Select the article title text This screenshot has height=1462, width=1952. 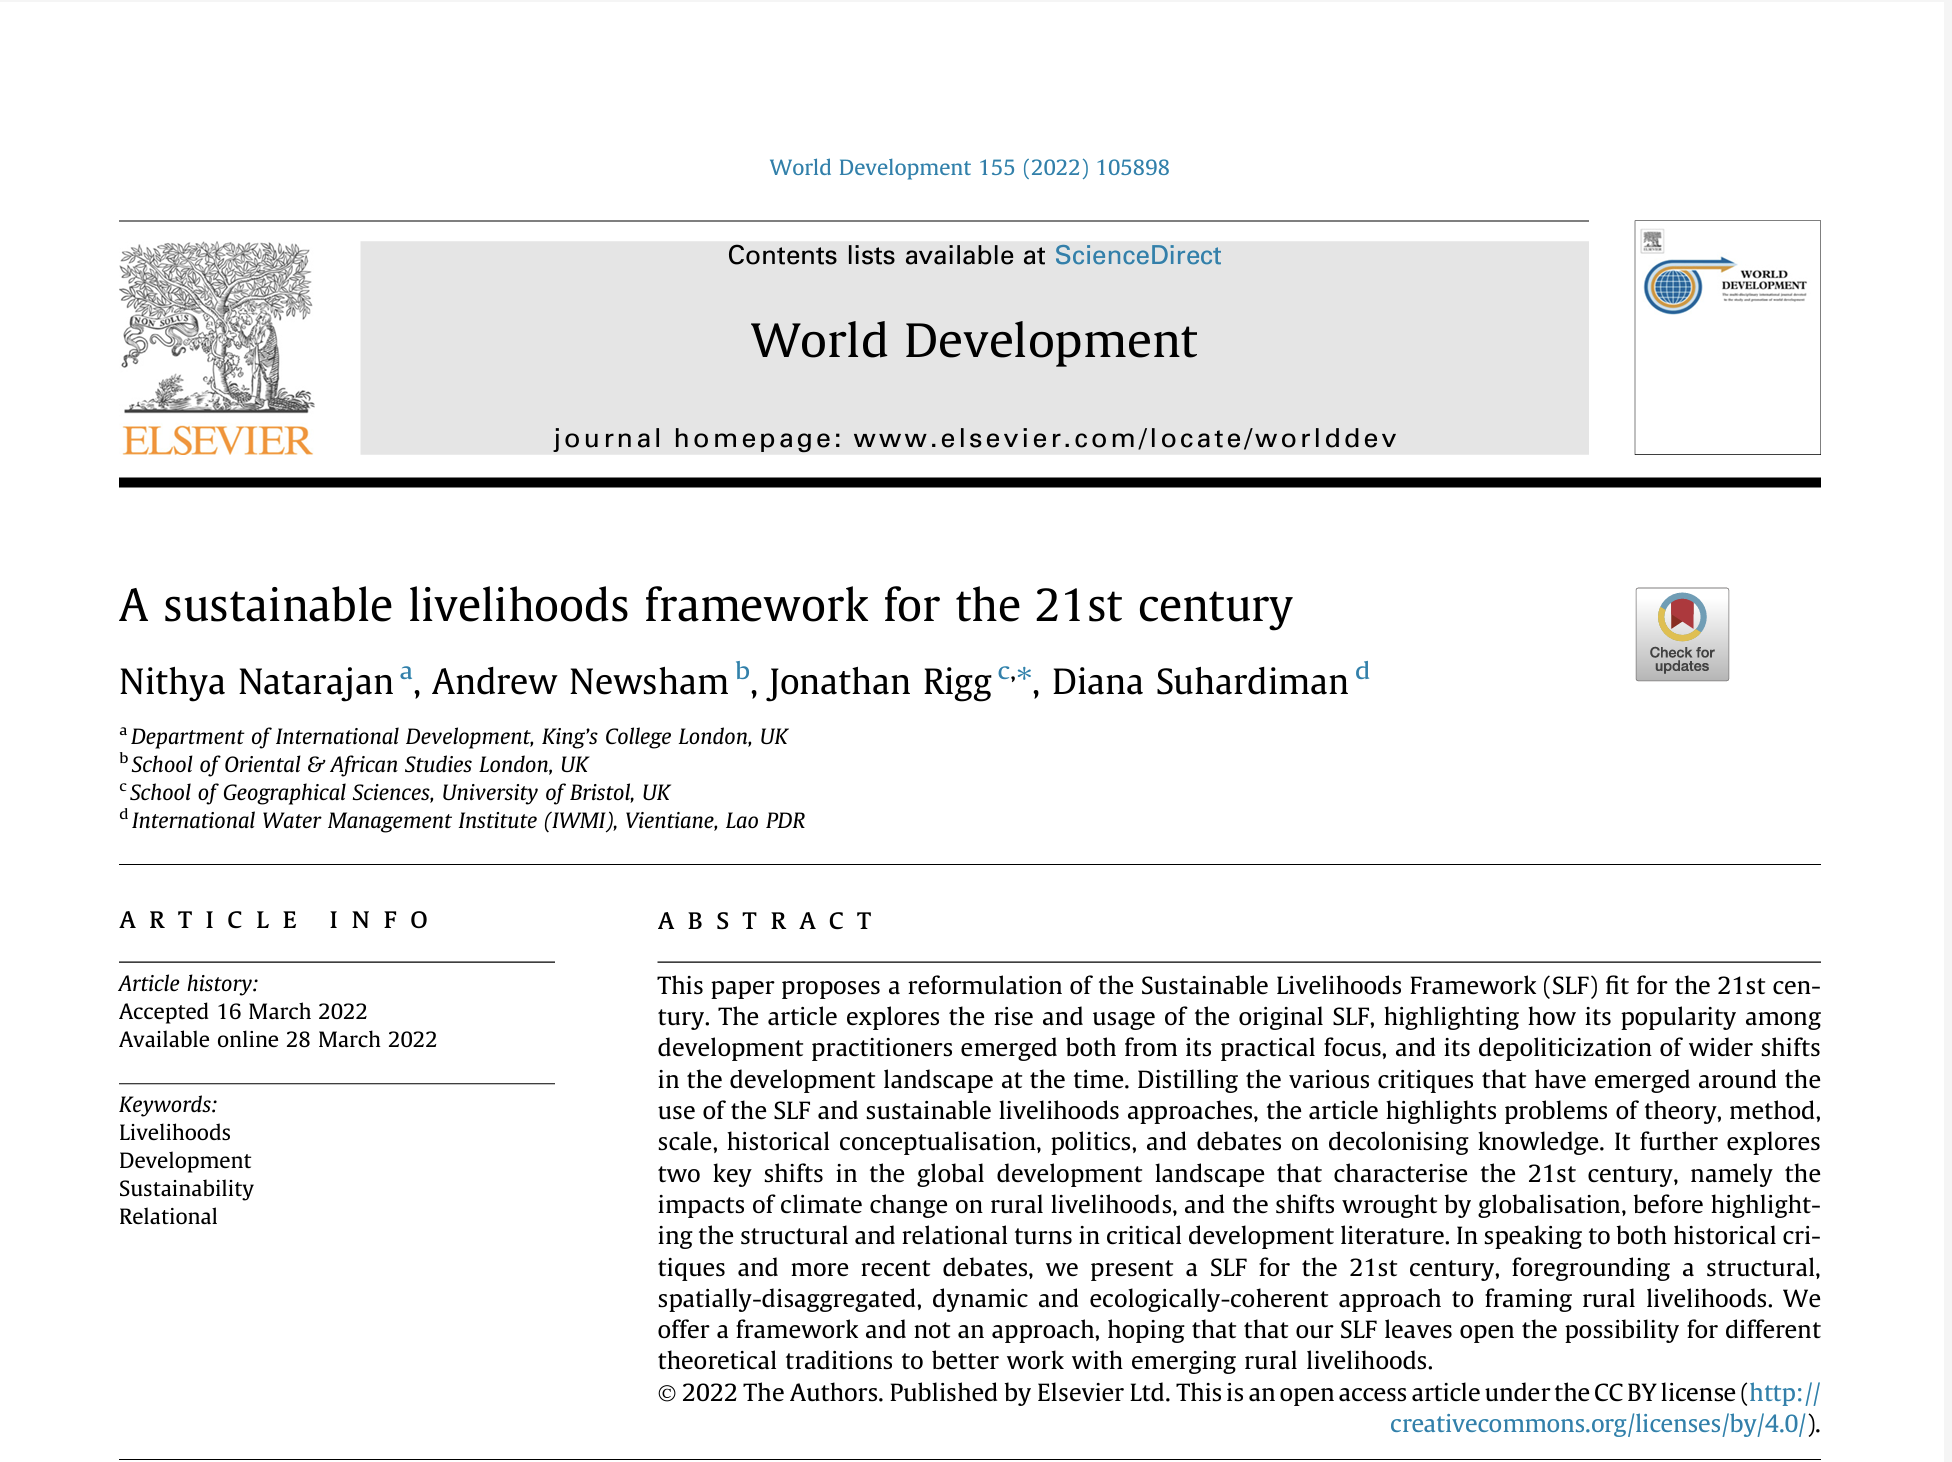tap(706, 604)
